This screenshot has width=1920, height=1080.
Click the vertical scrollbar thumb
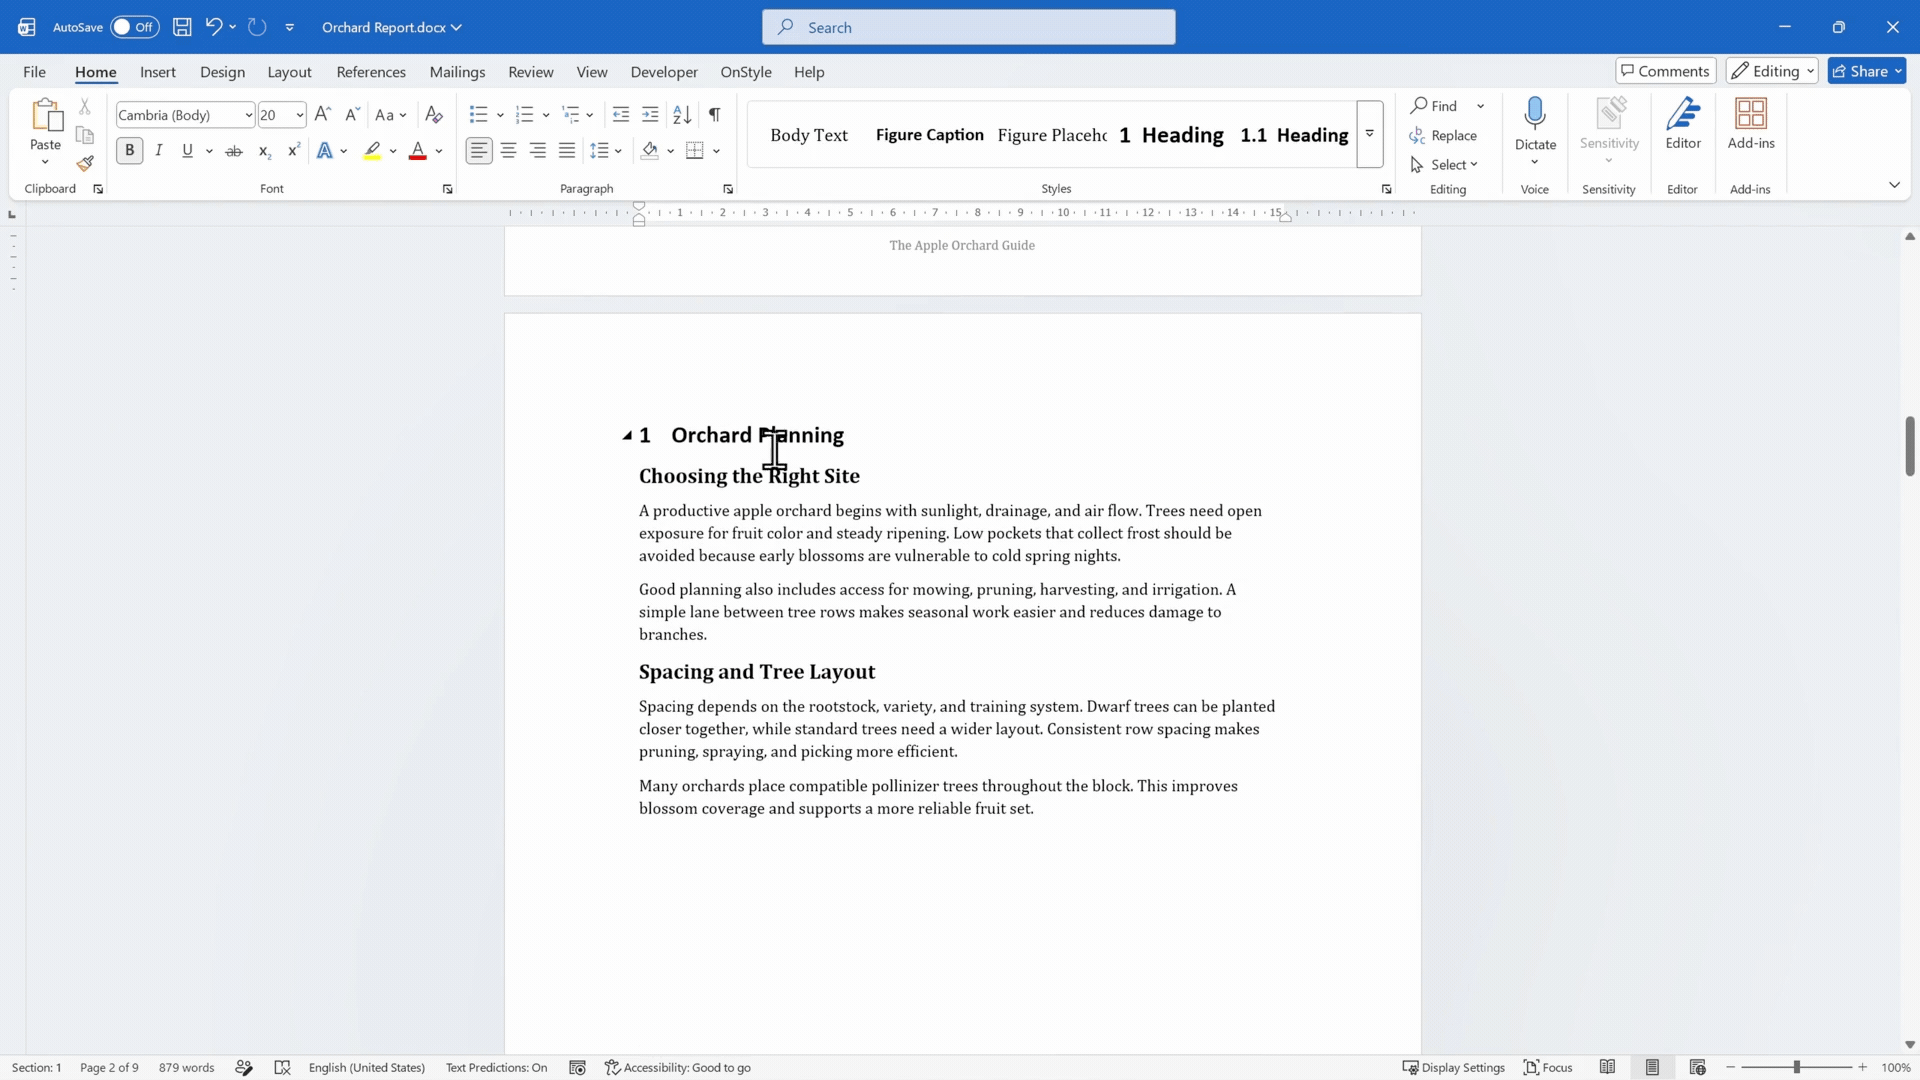(x=1910, y=446)
